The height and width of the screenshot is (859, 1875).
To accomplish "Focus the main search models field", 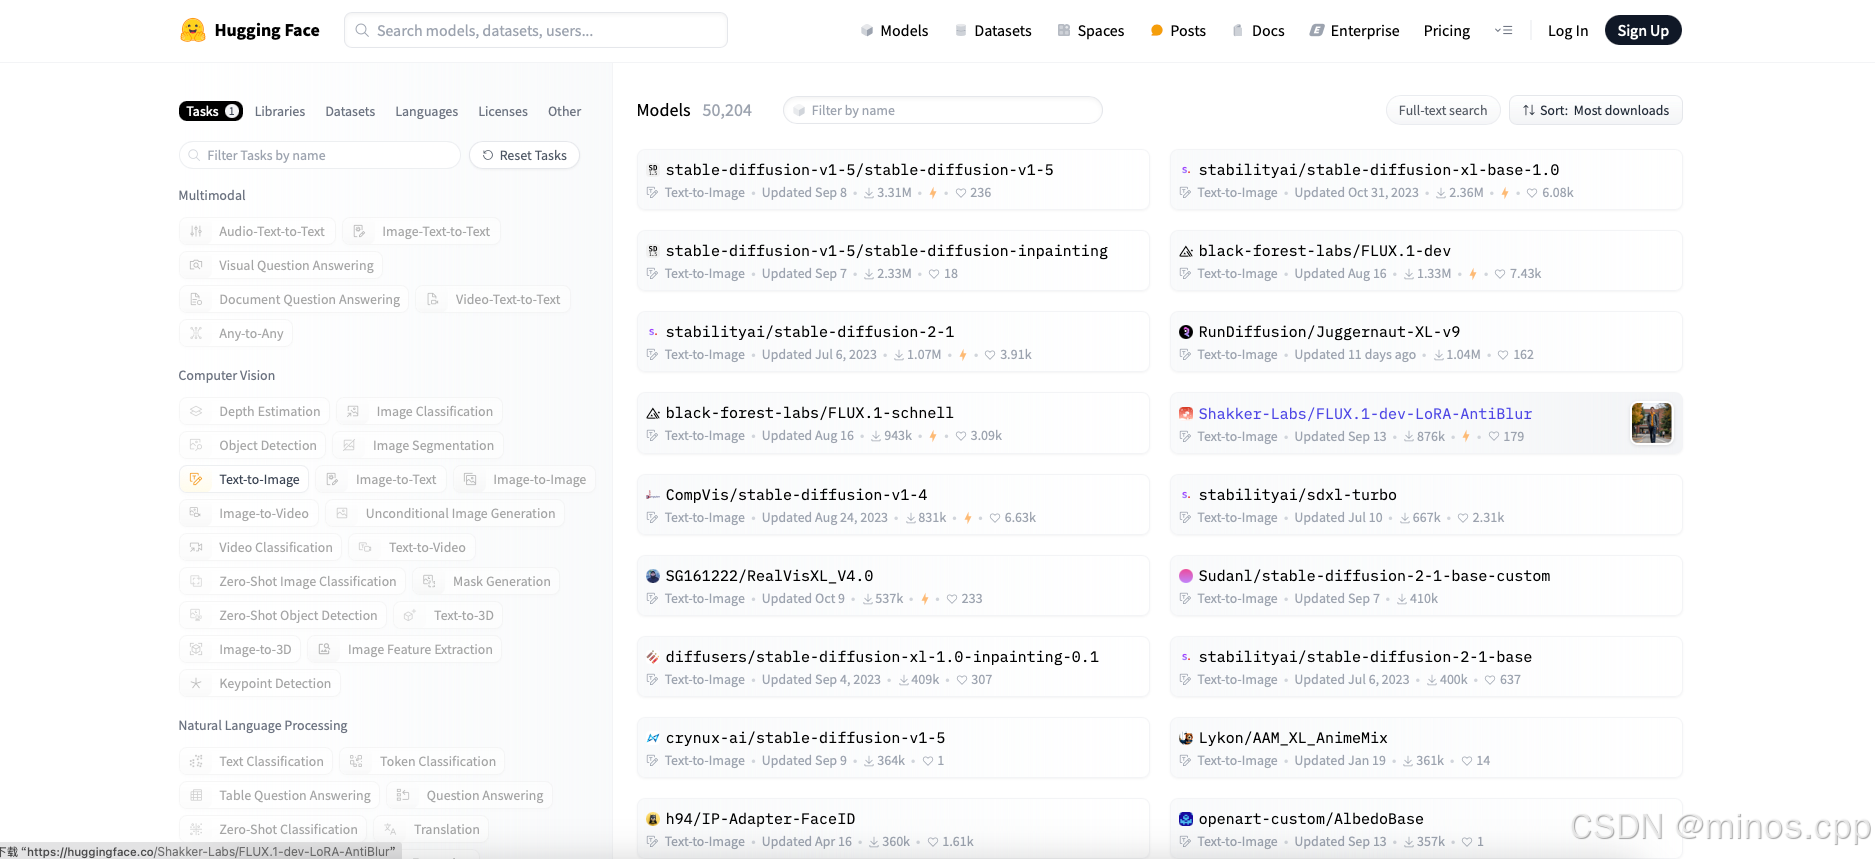I will [x=536, y=30].
